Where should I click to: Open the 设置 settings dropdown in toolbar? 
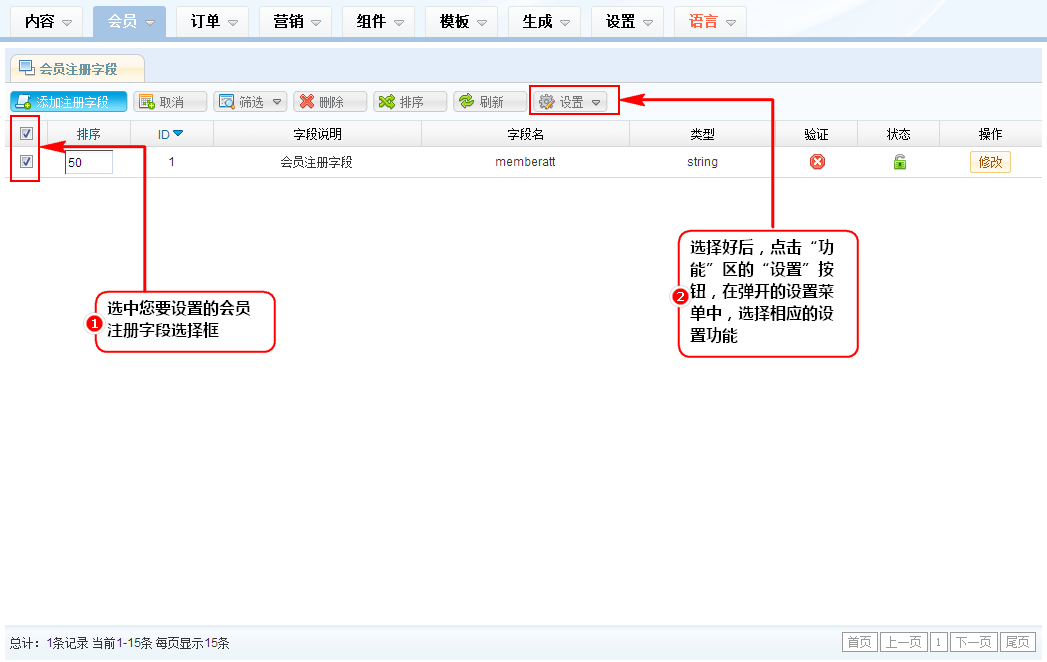coord(571,102)
